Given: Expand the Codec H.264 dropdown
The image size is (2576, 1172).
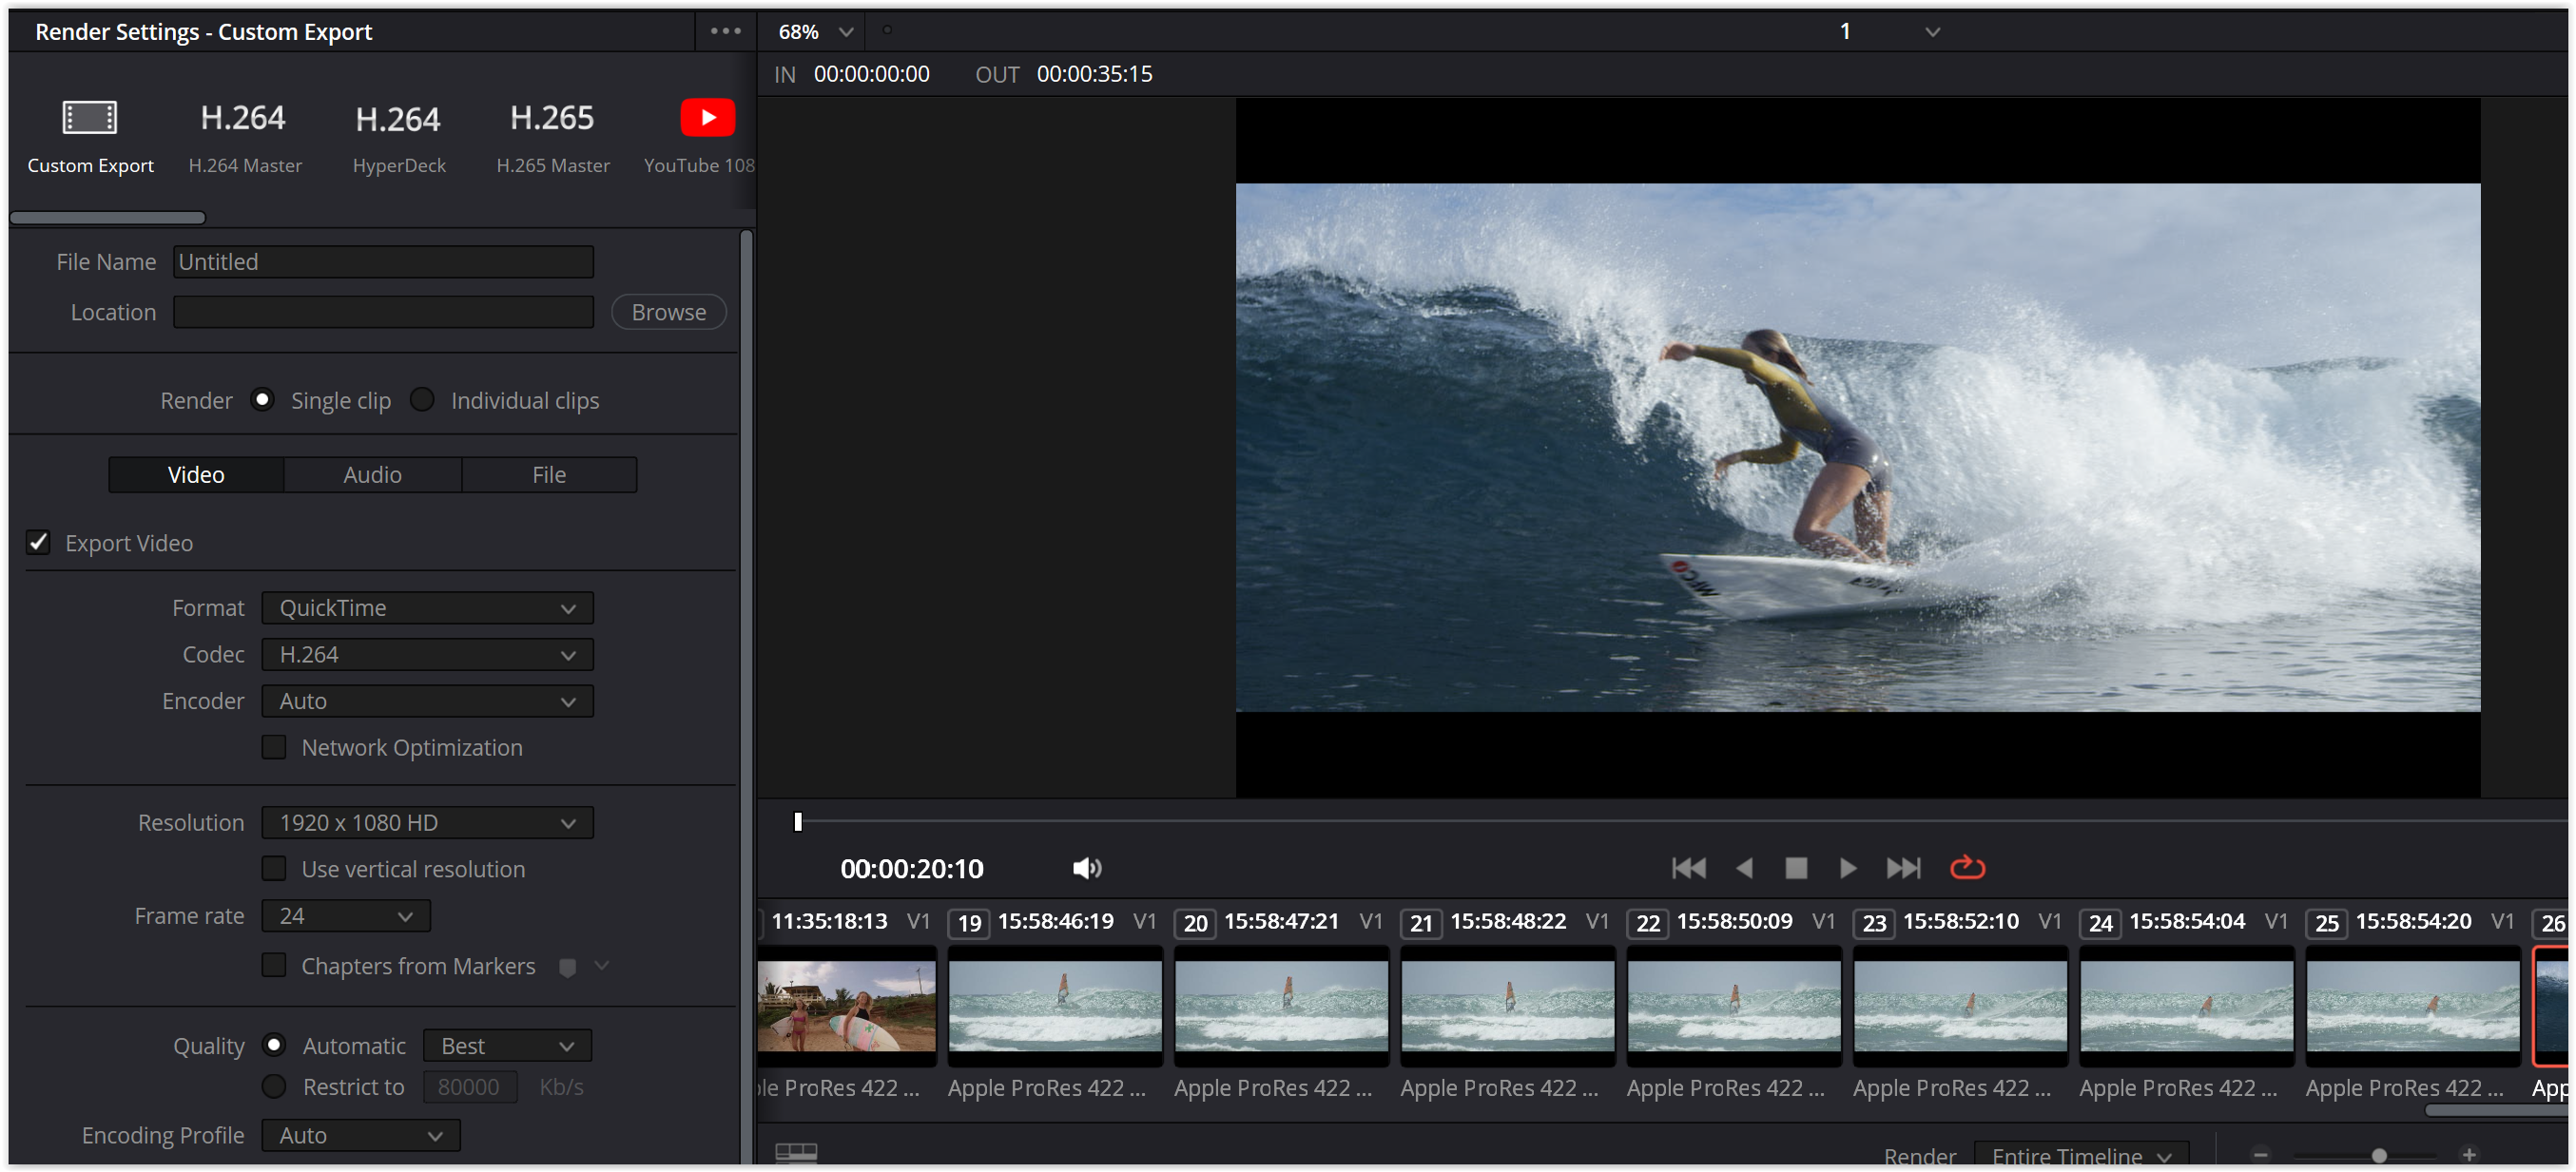Looking at the screenshot, I should click(x=427, y=654).
